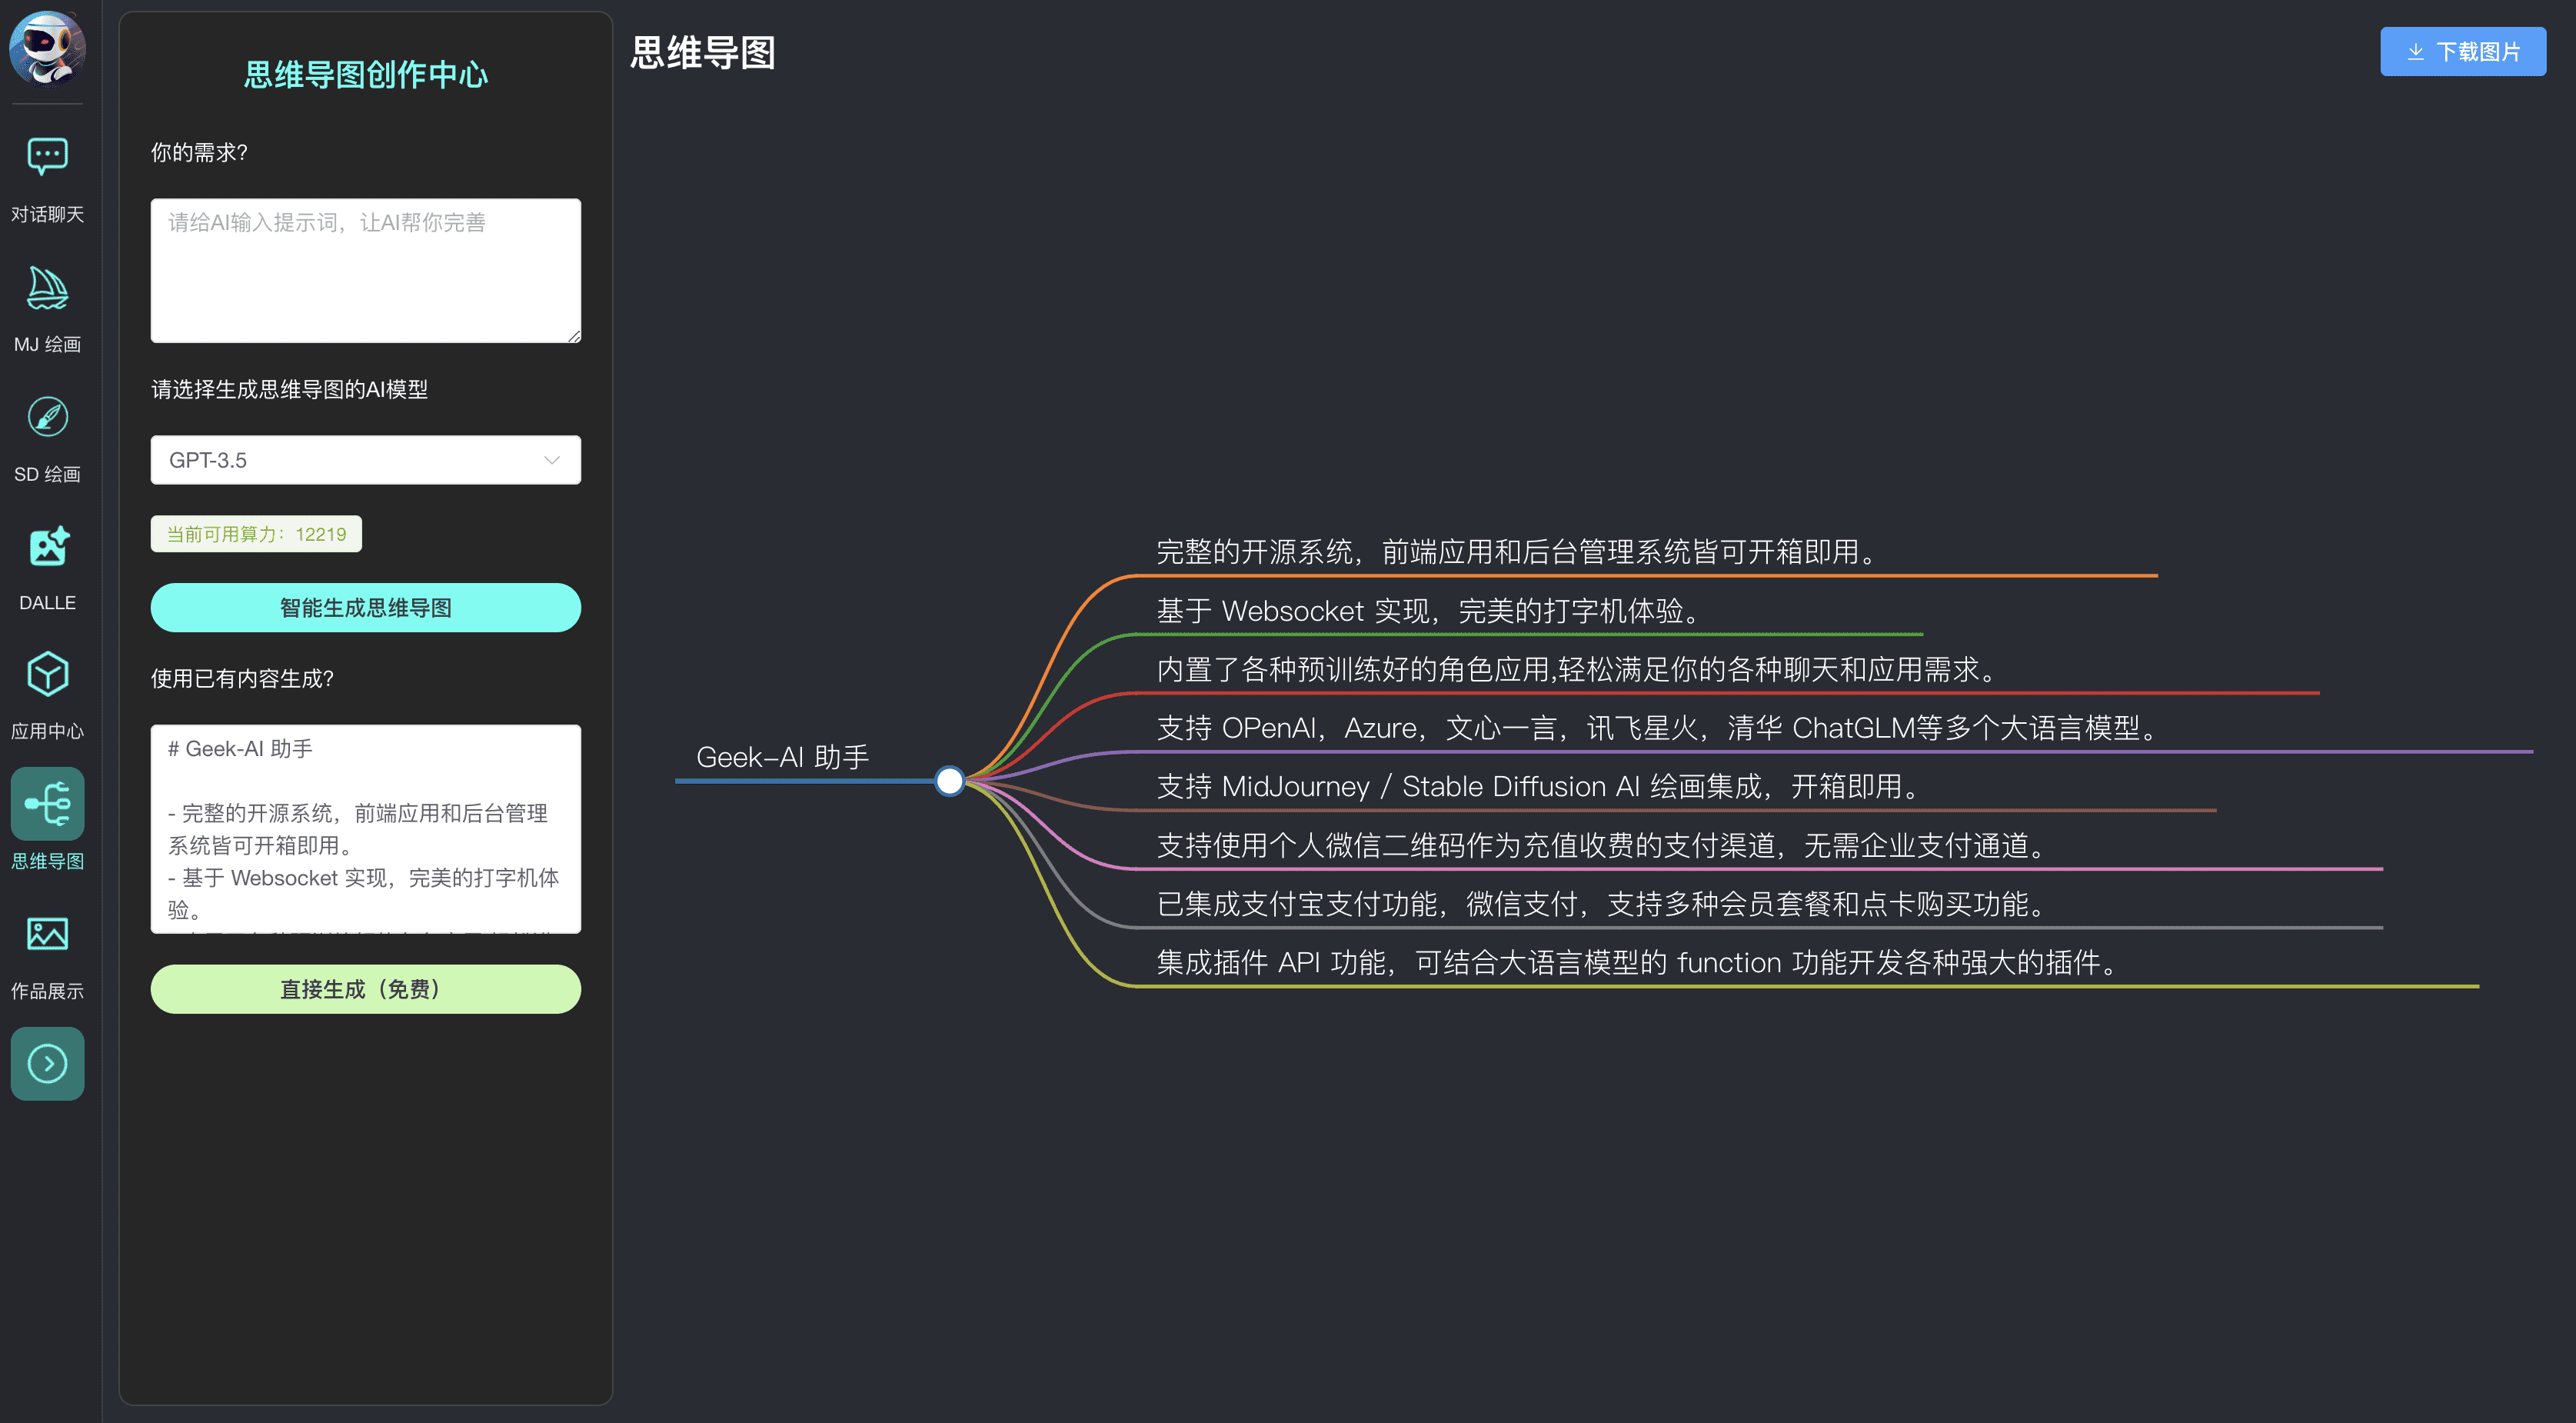Open the 对话聊天 chat icon

point(47,158)
